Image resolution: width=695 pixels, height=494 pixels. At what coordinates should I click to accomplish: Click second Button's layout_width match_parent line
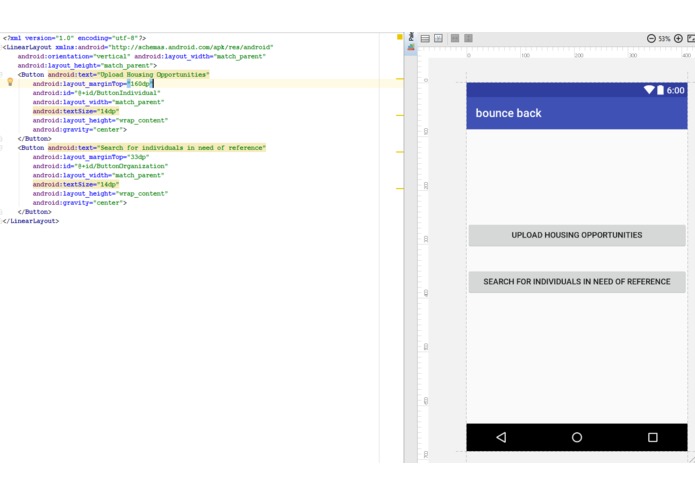(x=98, y=175)
